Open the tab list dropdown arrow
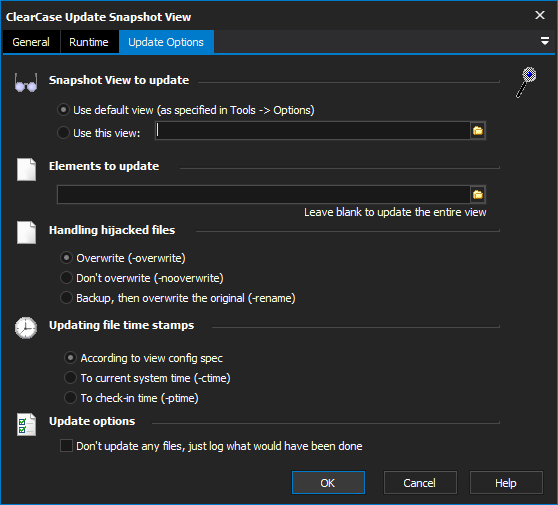Screen dimensions: 558x505 pyautogui.click(x=544, y=41)
